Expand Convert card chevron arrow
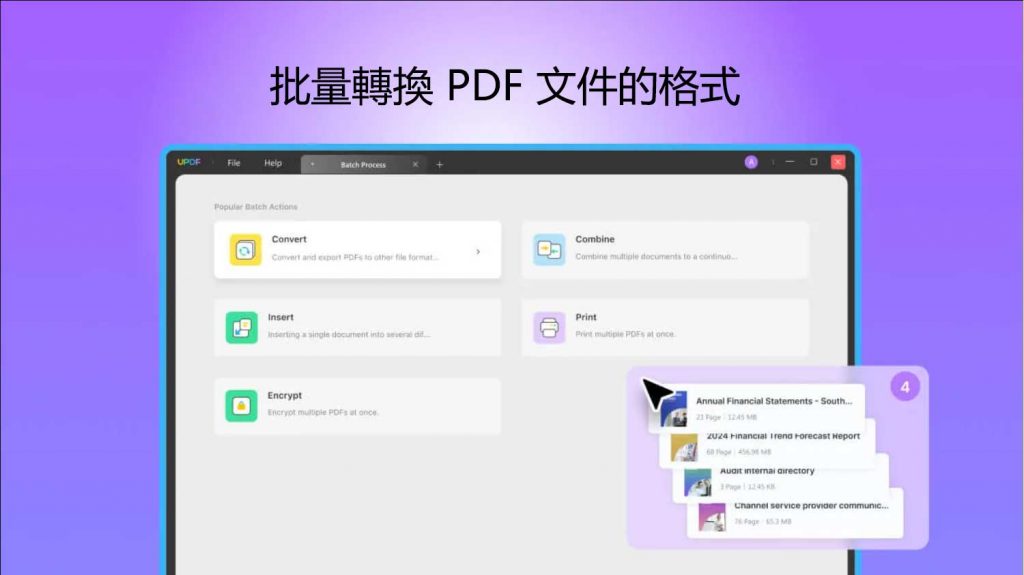 [478, 252]
